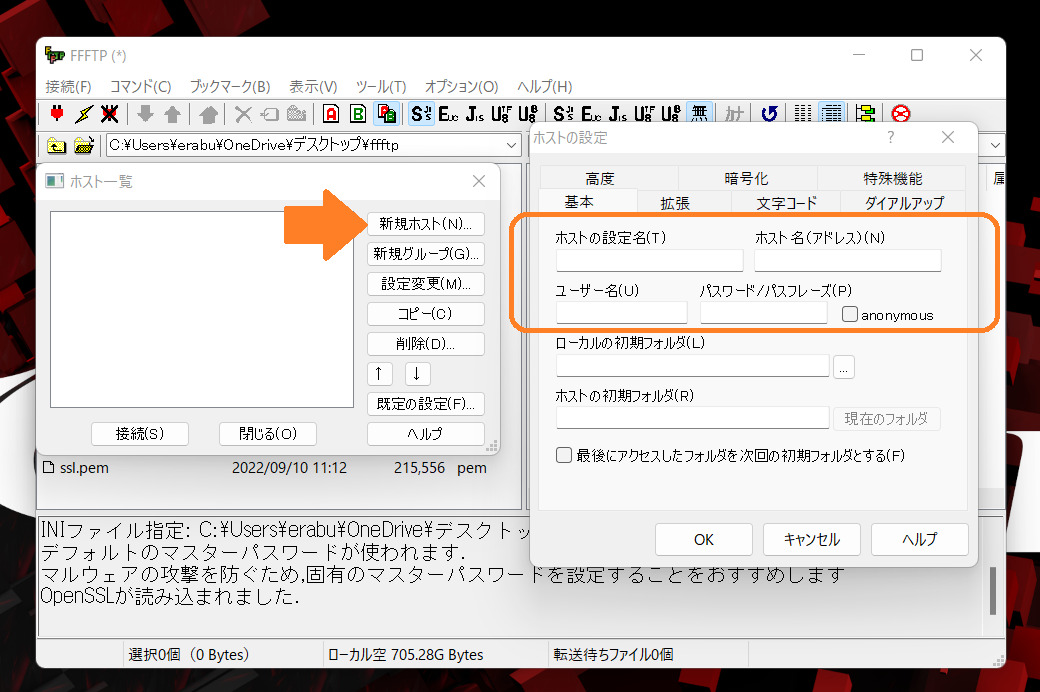Click the browse button for local initial folder

[844, 366]
